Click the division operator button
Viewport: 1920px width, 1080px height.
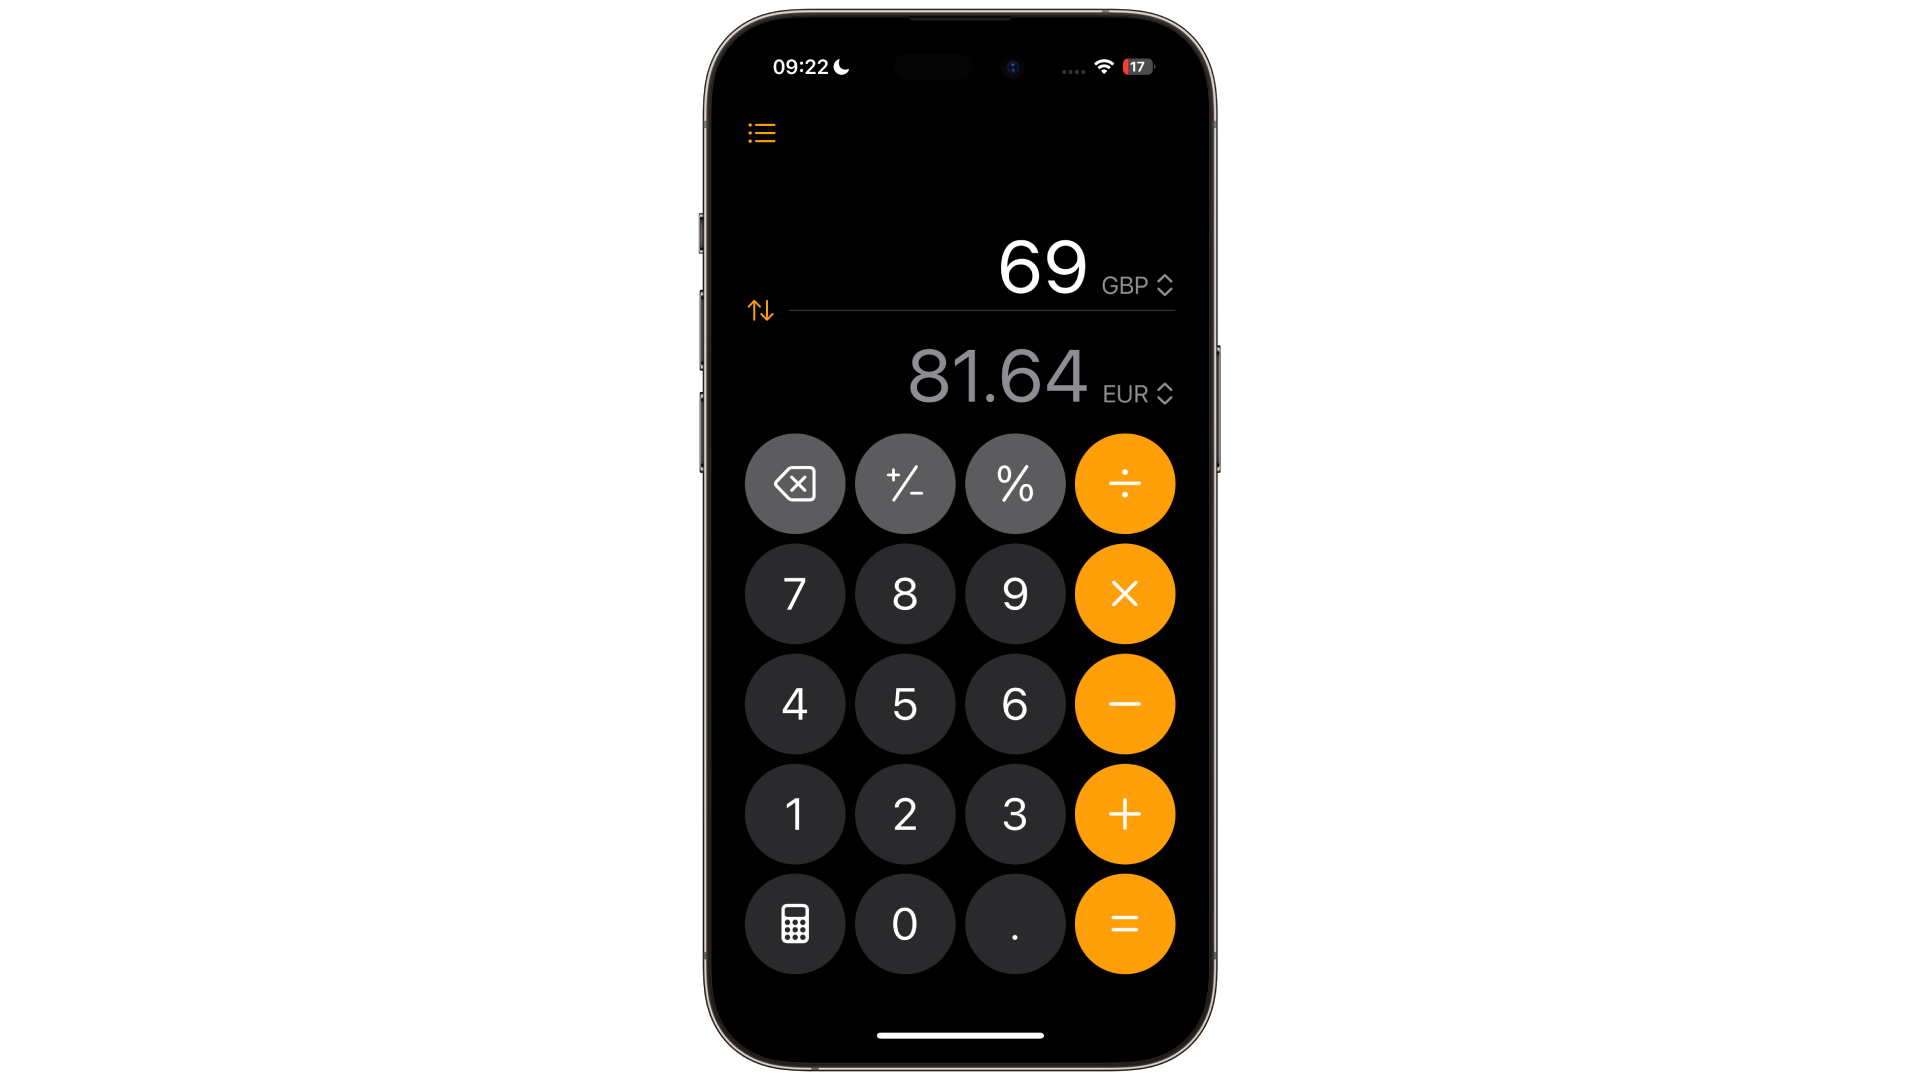pyautogui.click(x=1124, y=483)
